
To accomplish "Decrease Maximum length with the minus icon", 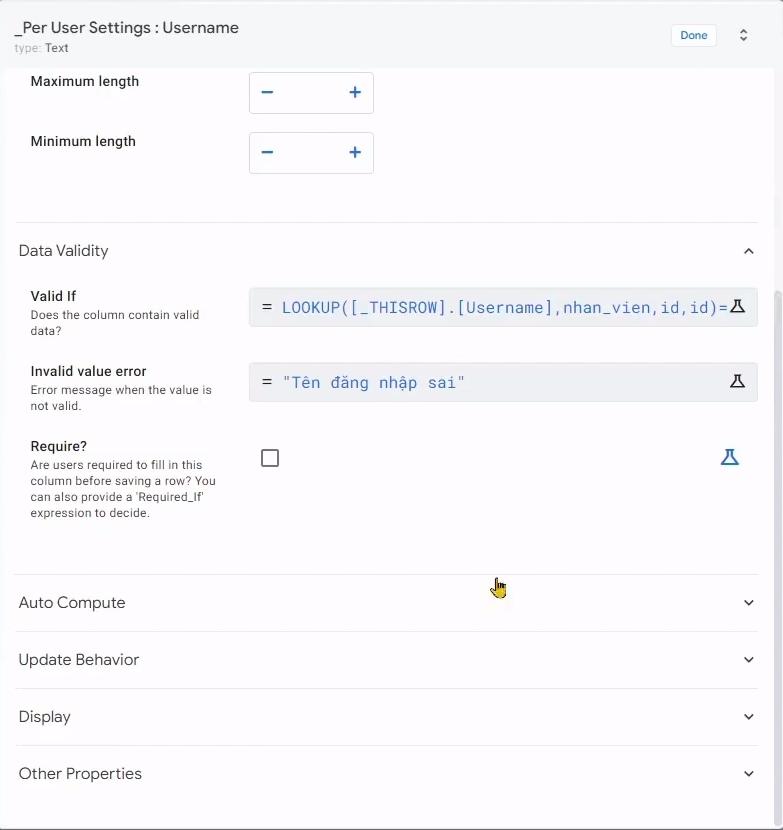I will tap(267, 92).
